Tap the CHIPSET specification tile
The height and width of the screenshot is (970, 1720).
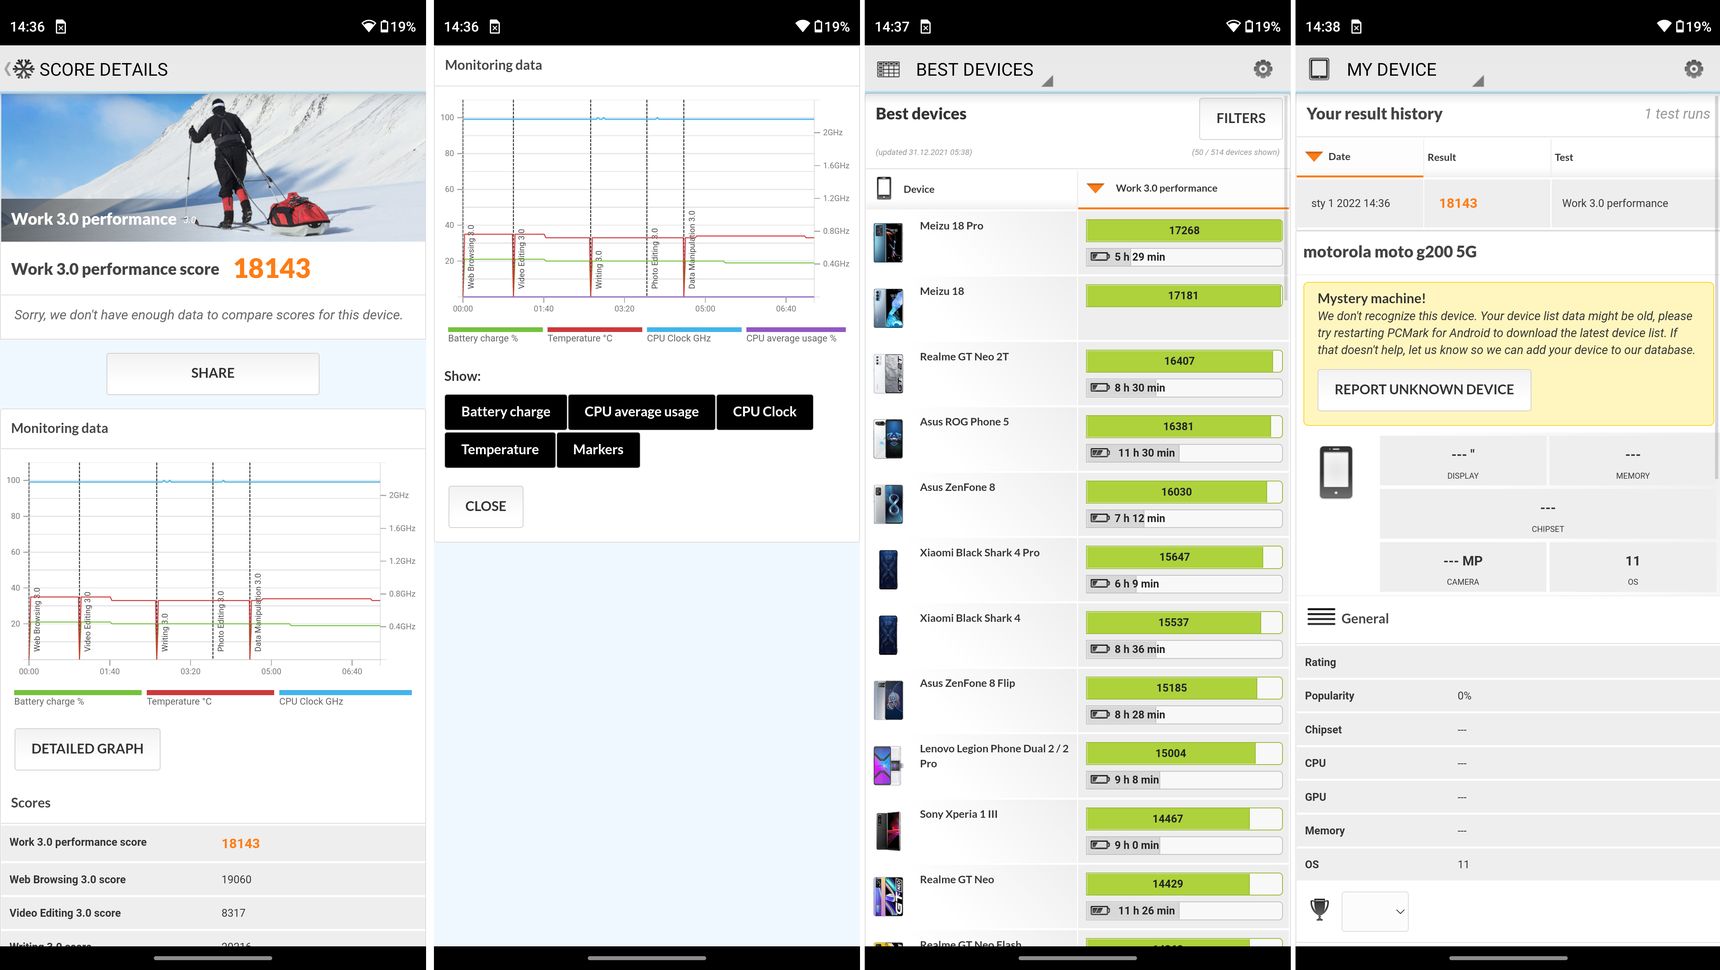click(1548, 514)
